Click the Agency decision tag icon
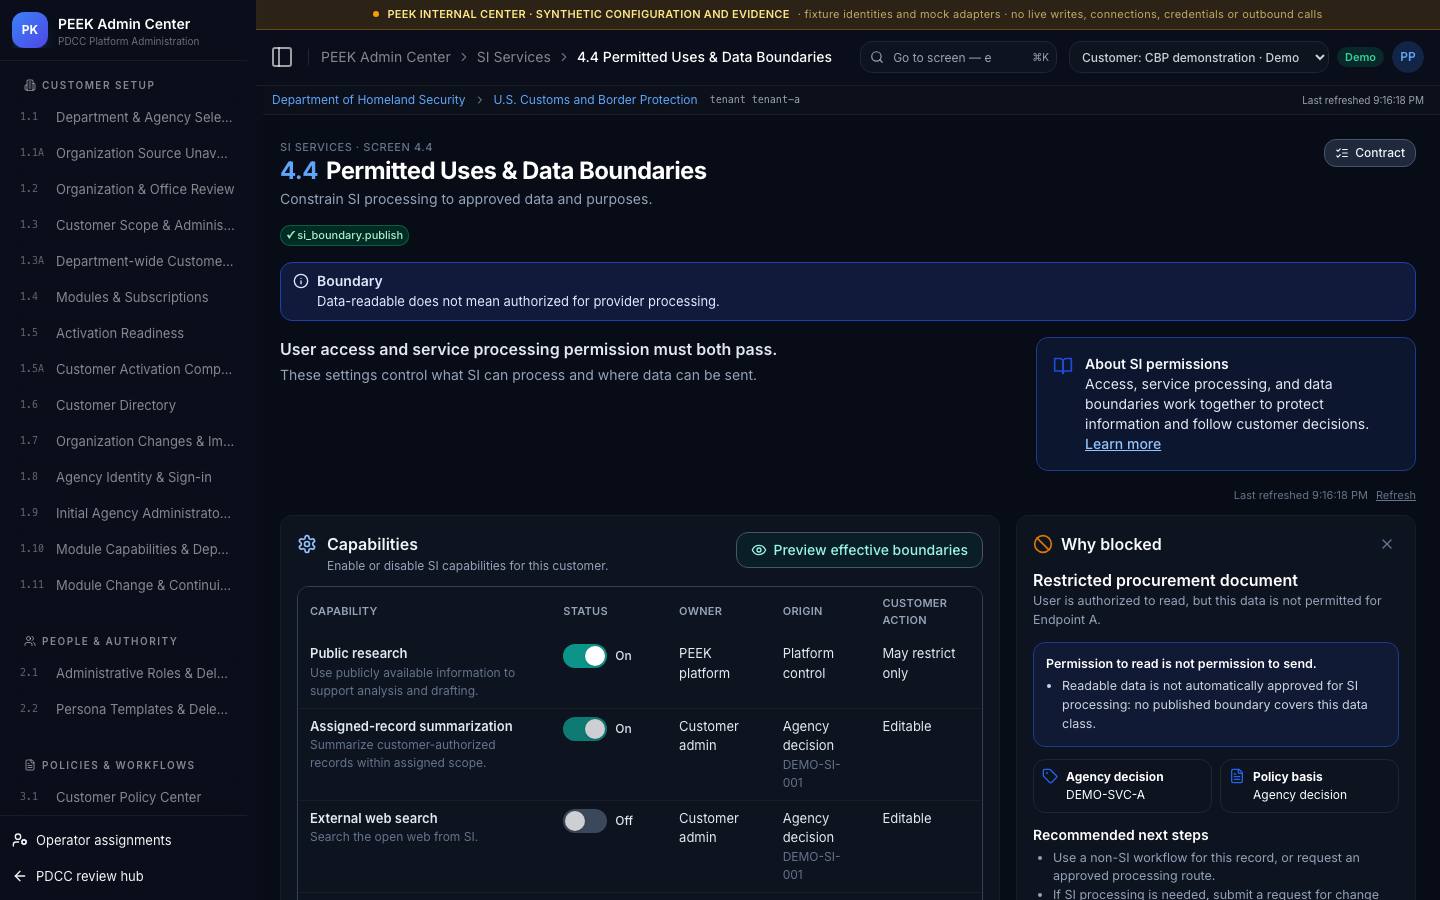This screenshot has height=900, width=1440. click(x=1050, y=776)
